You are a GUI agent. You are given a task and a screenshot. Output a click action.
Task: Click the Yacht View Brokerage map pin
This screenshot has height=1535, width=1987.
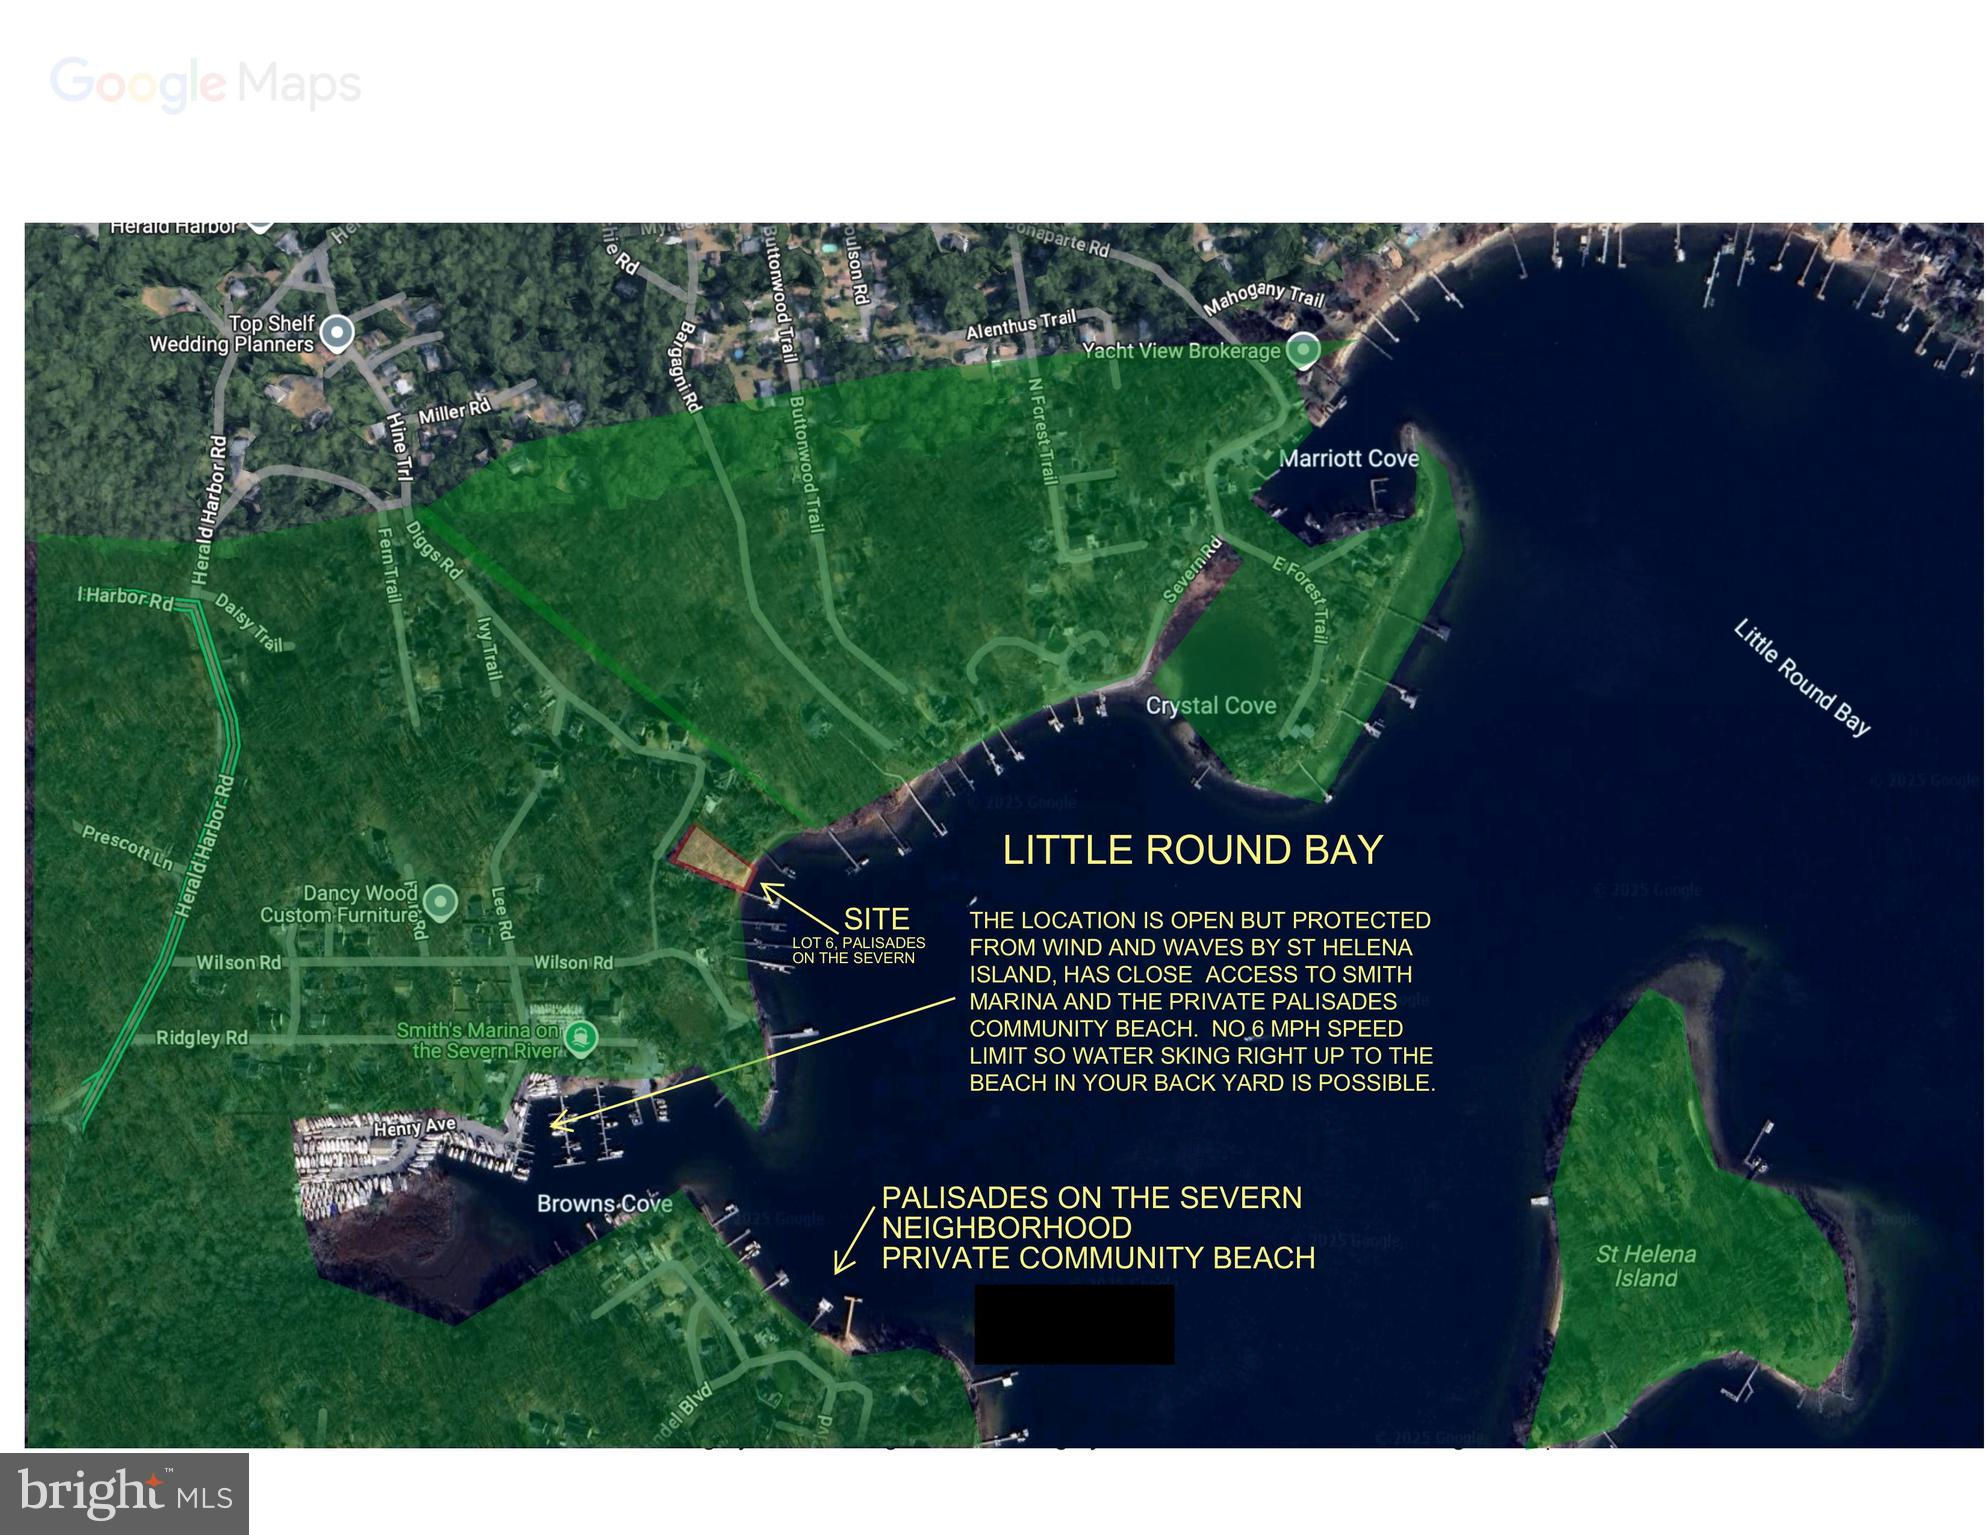pos(1302,351)
